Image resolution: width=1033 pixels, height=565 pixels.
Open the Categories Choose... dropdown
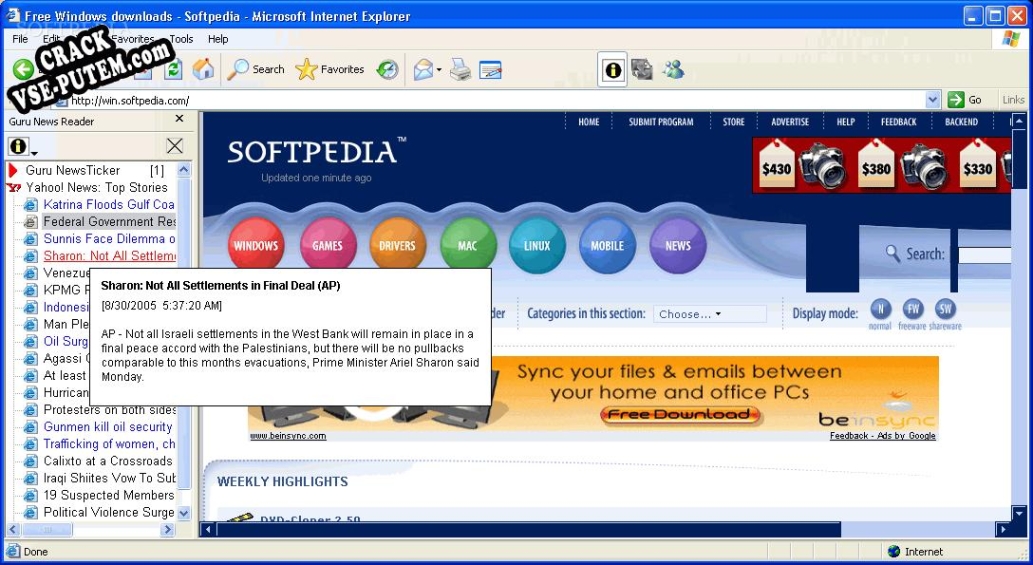(710, 314)
